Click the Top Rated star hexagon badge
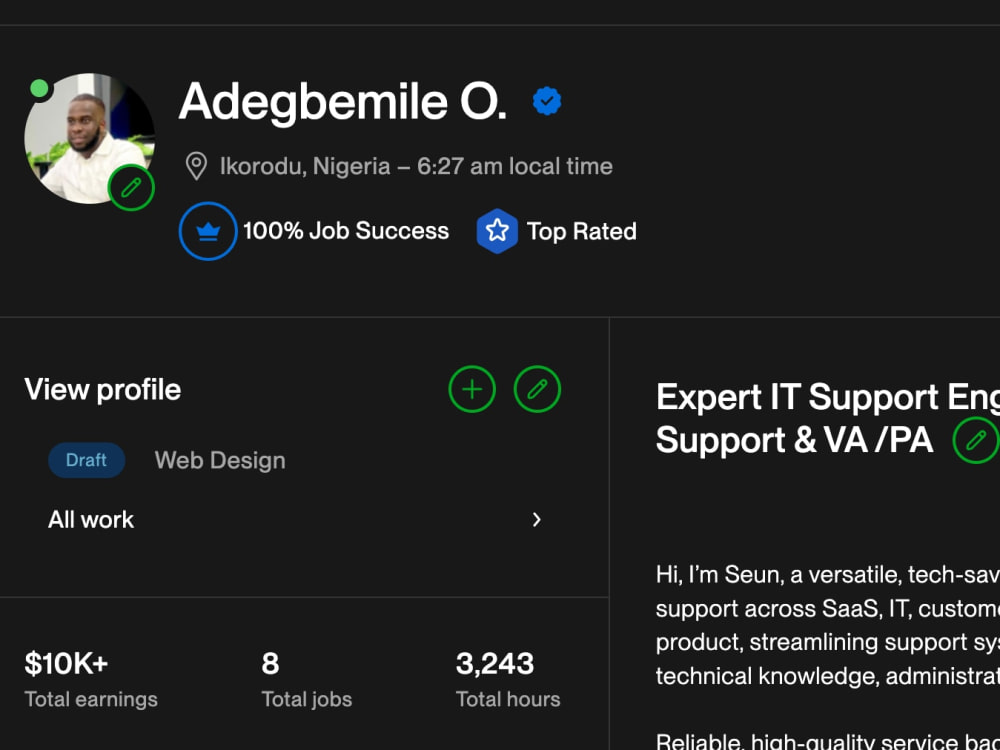Image resolution: width=1000 pixels, height=750 pixels. (x=497, y=231)
